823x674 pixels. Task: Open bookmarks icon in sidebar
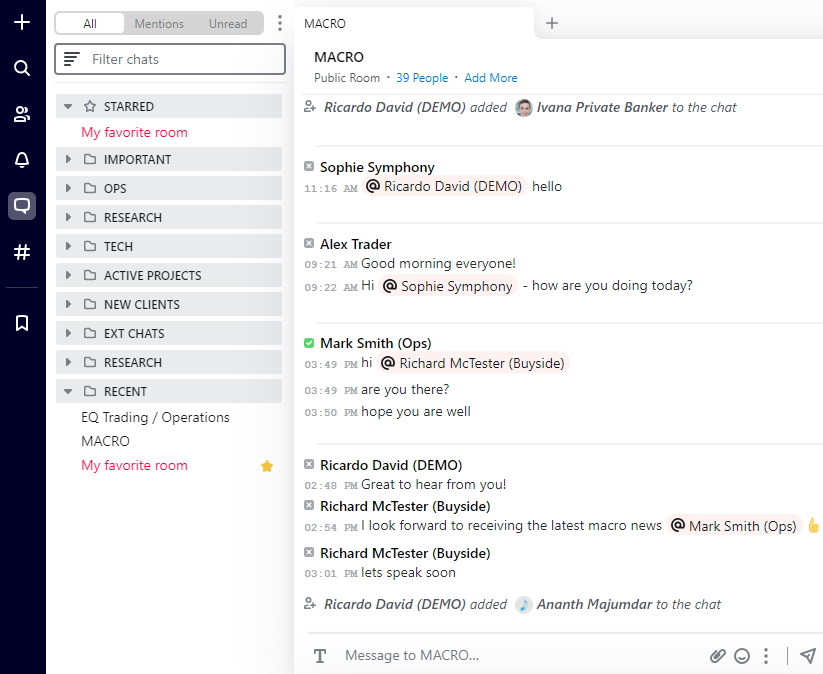[x=22, y=322]
